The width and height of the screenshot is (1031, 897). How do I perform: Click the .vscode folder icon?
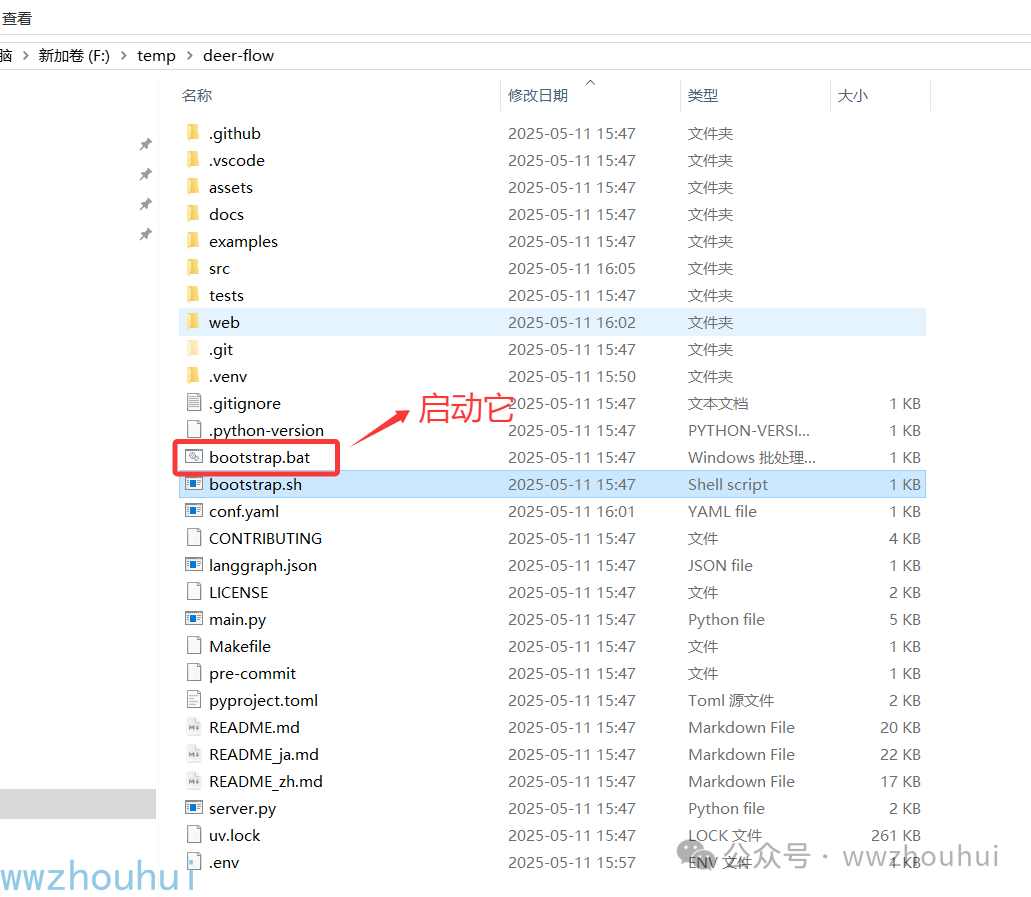click(193, 160)
